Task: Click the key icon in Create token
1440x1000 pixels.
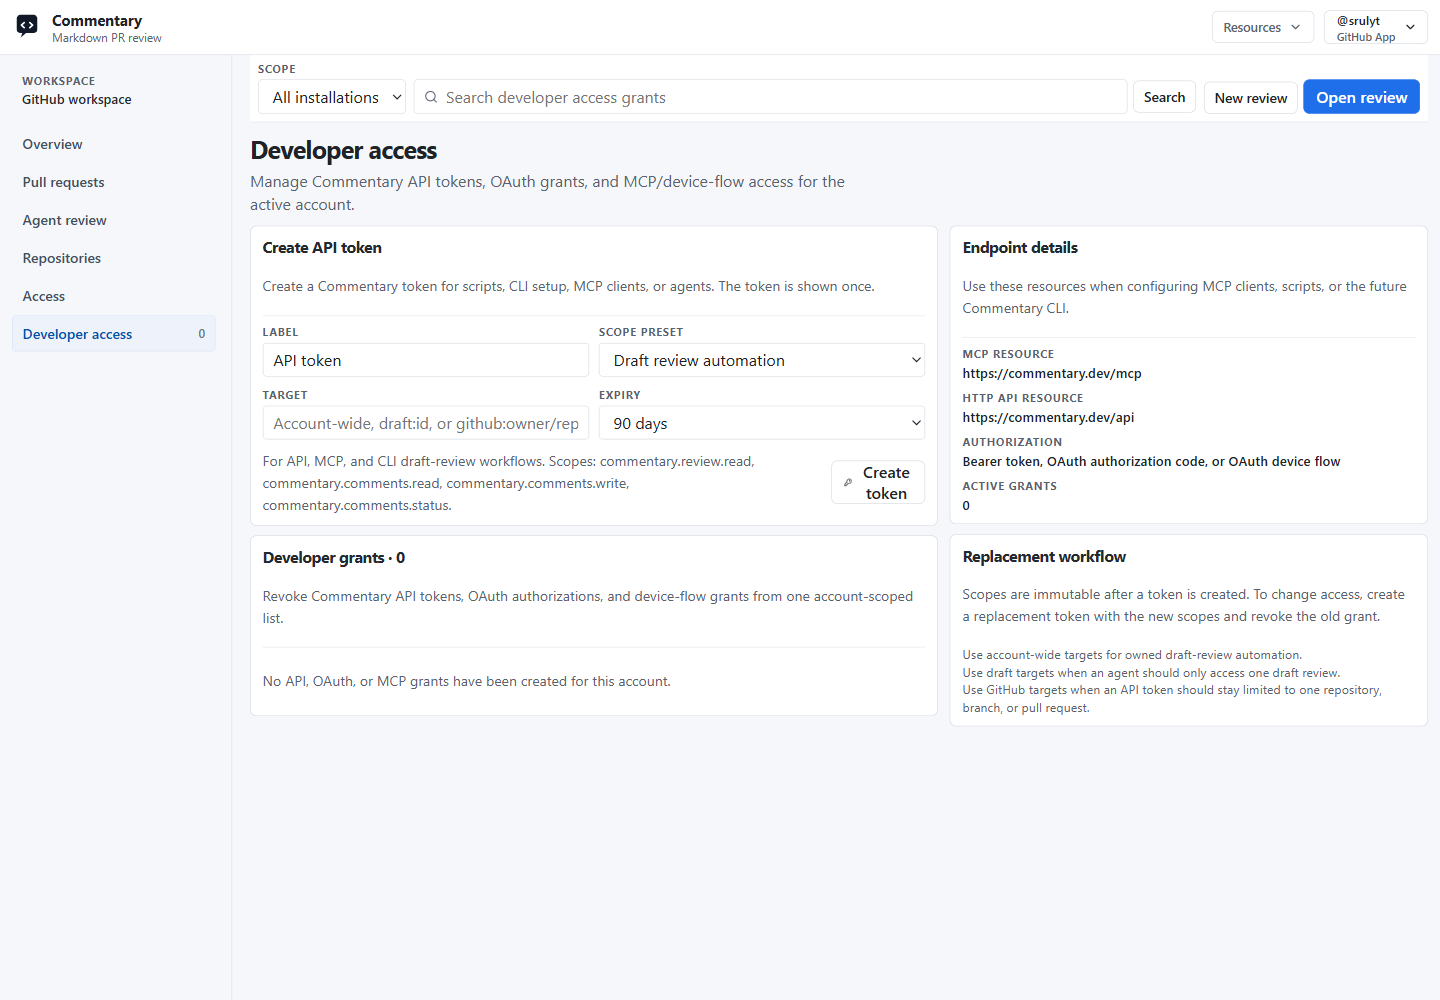Action: coord(848,483)
